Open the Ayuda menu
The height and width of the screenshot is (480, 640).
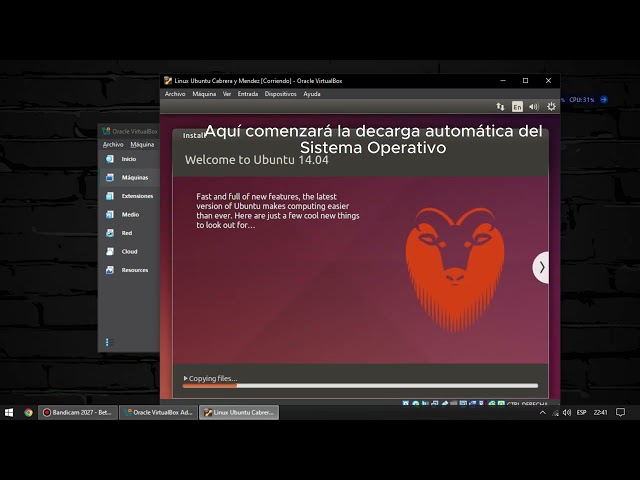(312, 94)
